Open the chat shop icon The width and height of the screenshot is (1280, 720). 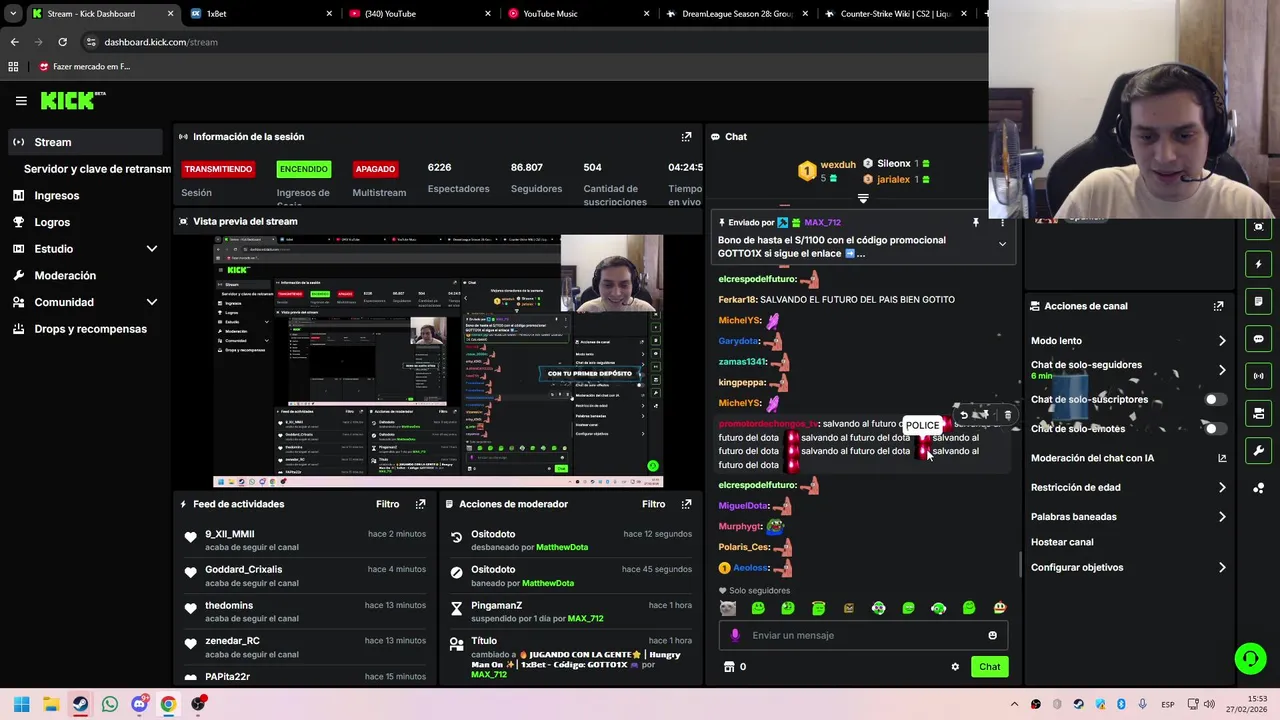coord(729,667)
